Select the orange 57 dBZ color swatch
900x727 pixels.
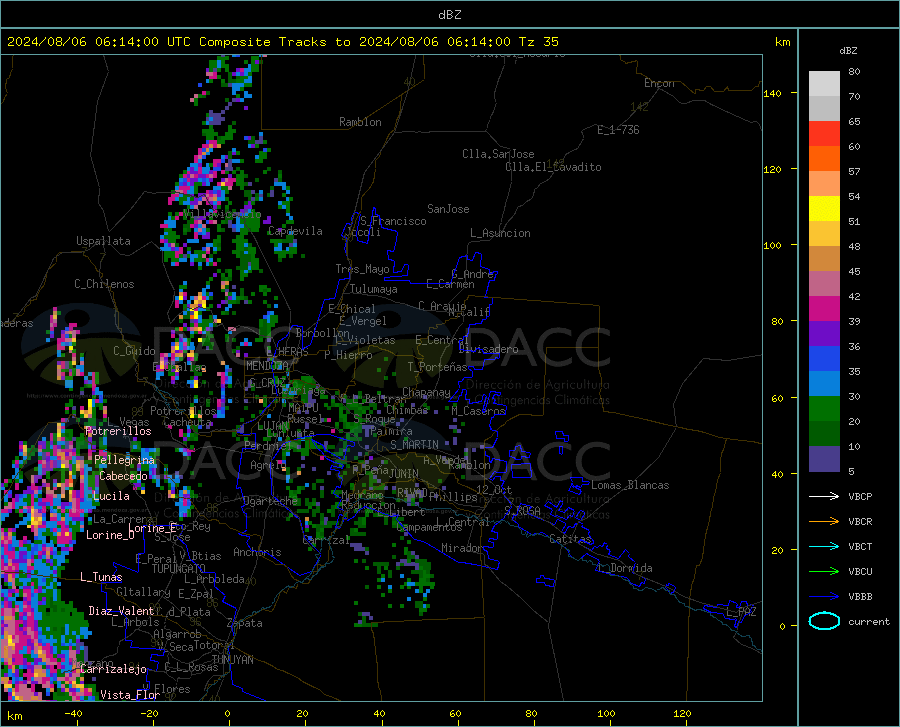pyautogui.click(x=824, y=159)
